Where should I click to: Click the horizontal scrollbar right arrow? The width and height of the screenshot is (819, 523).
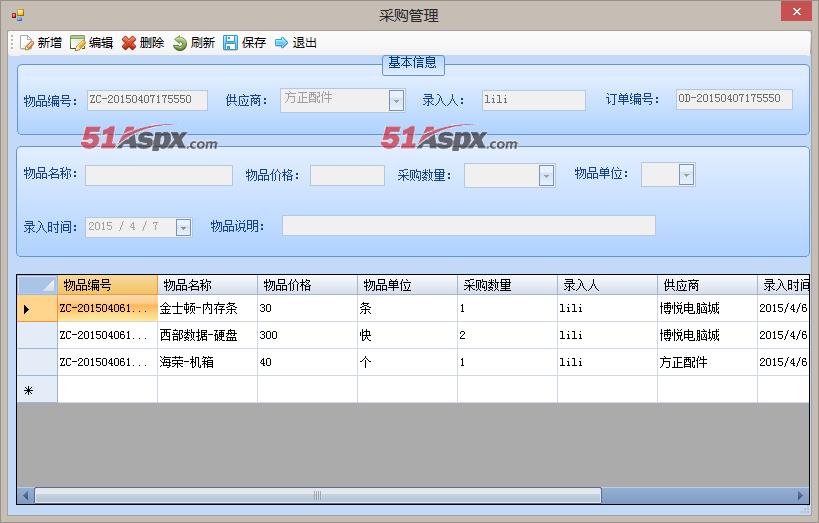(801, 495)
